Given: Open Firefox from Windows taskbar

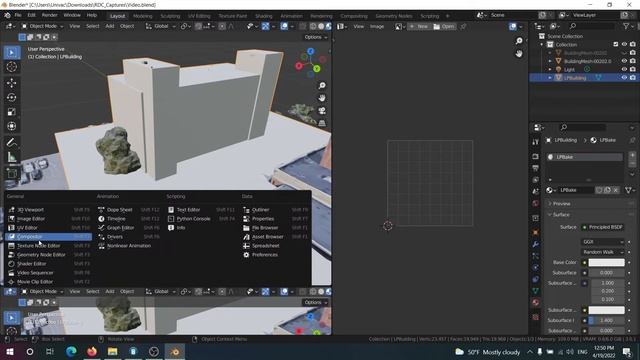Looking at the screenshot, I should tap(92, 351).
